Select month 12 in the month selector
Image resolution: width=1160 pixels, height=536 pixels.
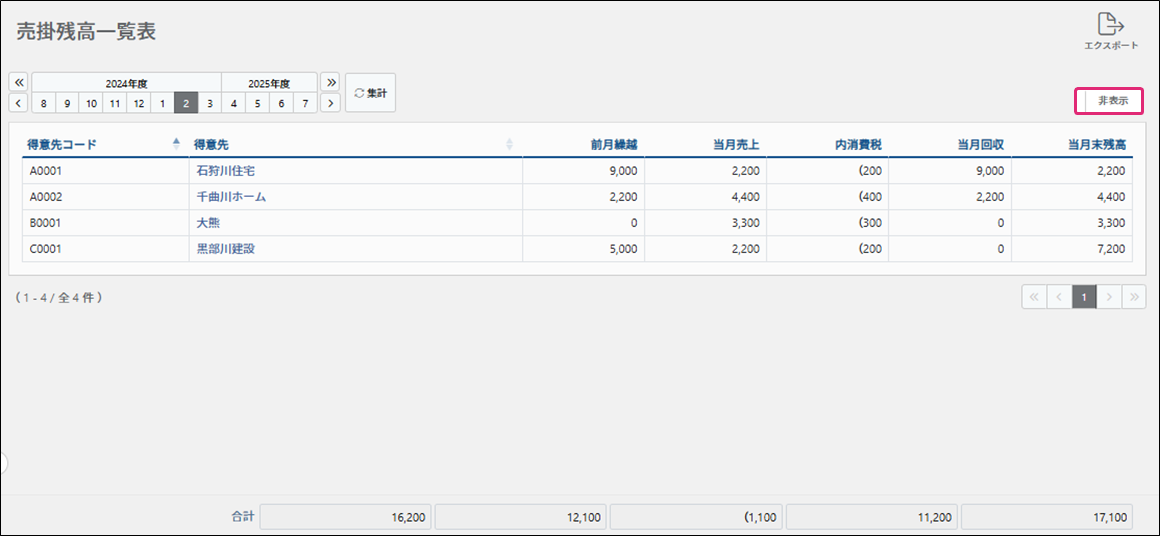(x=138, y=103)
